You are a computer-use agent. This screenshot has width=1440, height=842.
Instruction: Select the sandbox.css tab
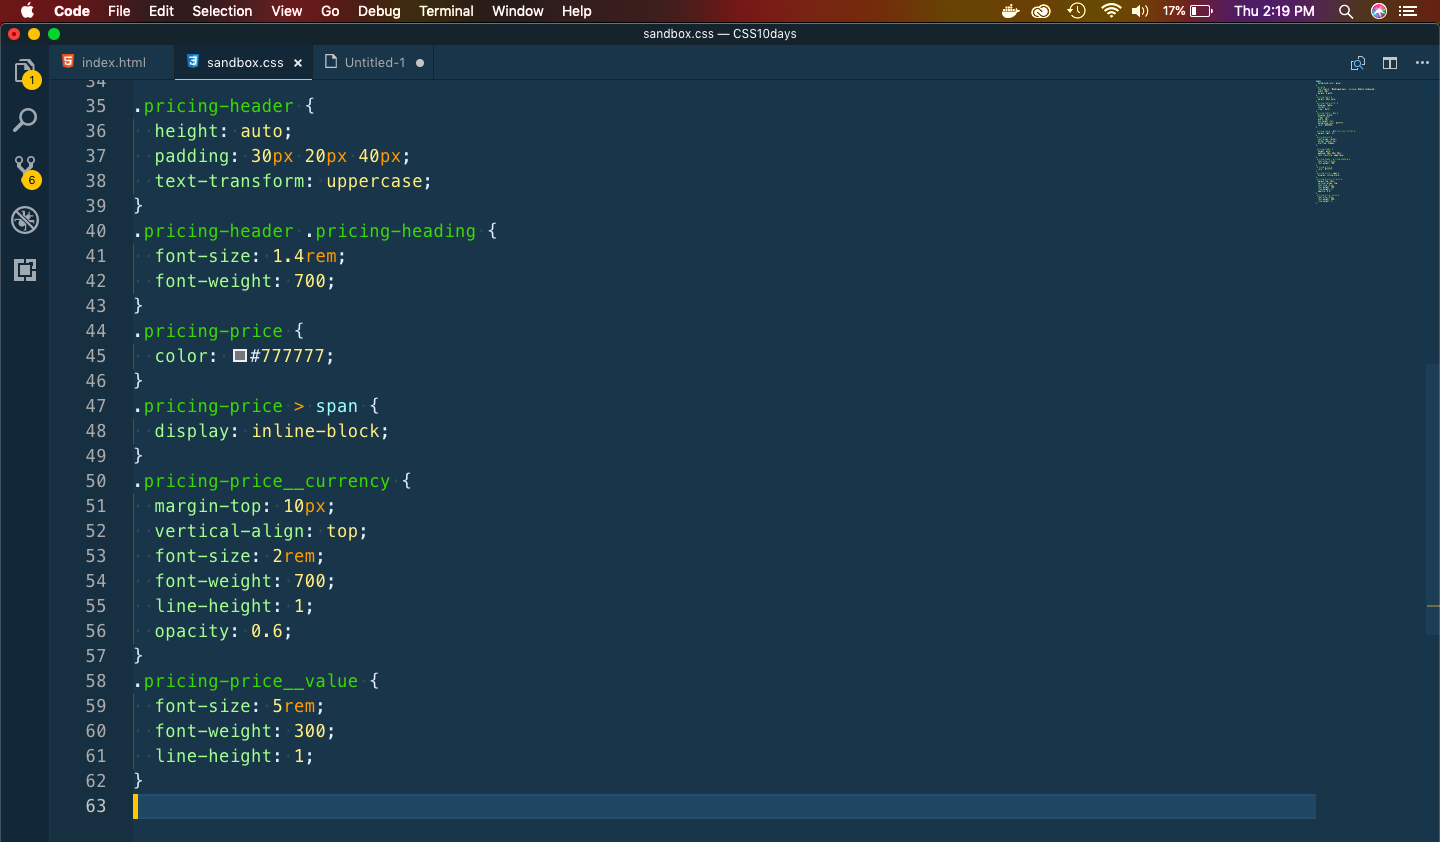click(245, 62)
